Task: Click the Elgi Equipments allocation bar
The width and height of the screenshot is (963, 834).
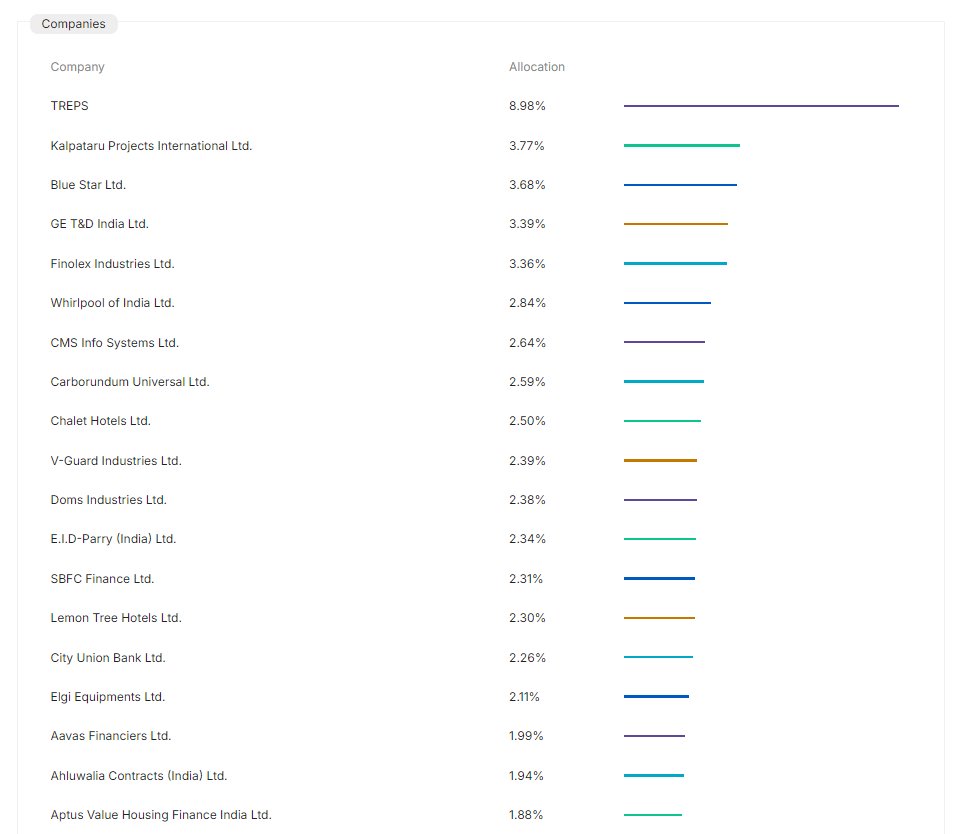Action: pos(656,696)
